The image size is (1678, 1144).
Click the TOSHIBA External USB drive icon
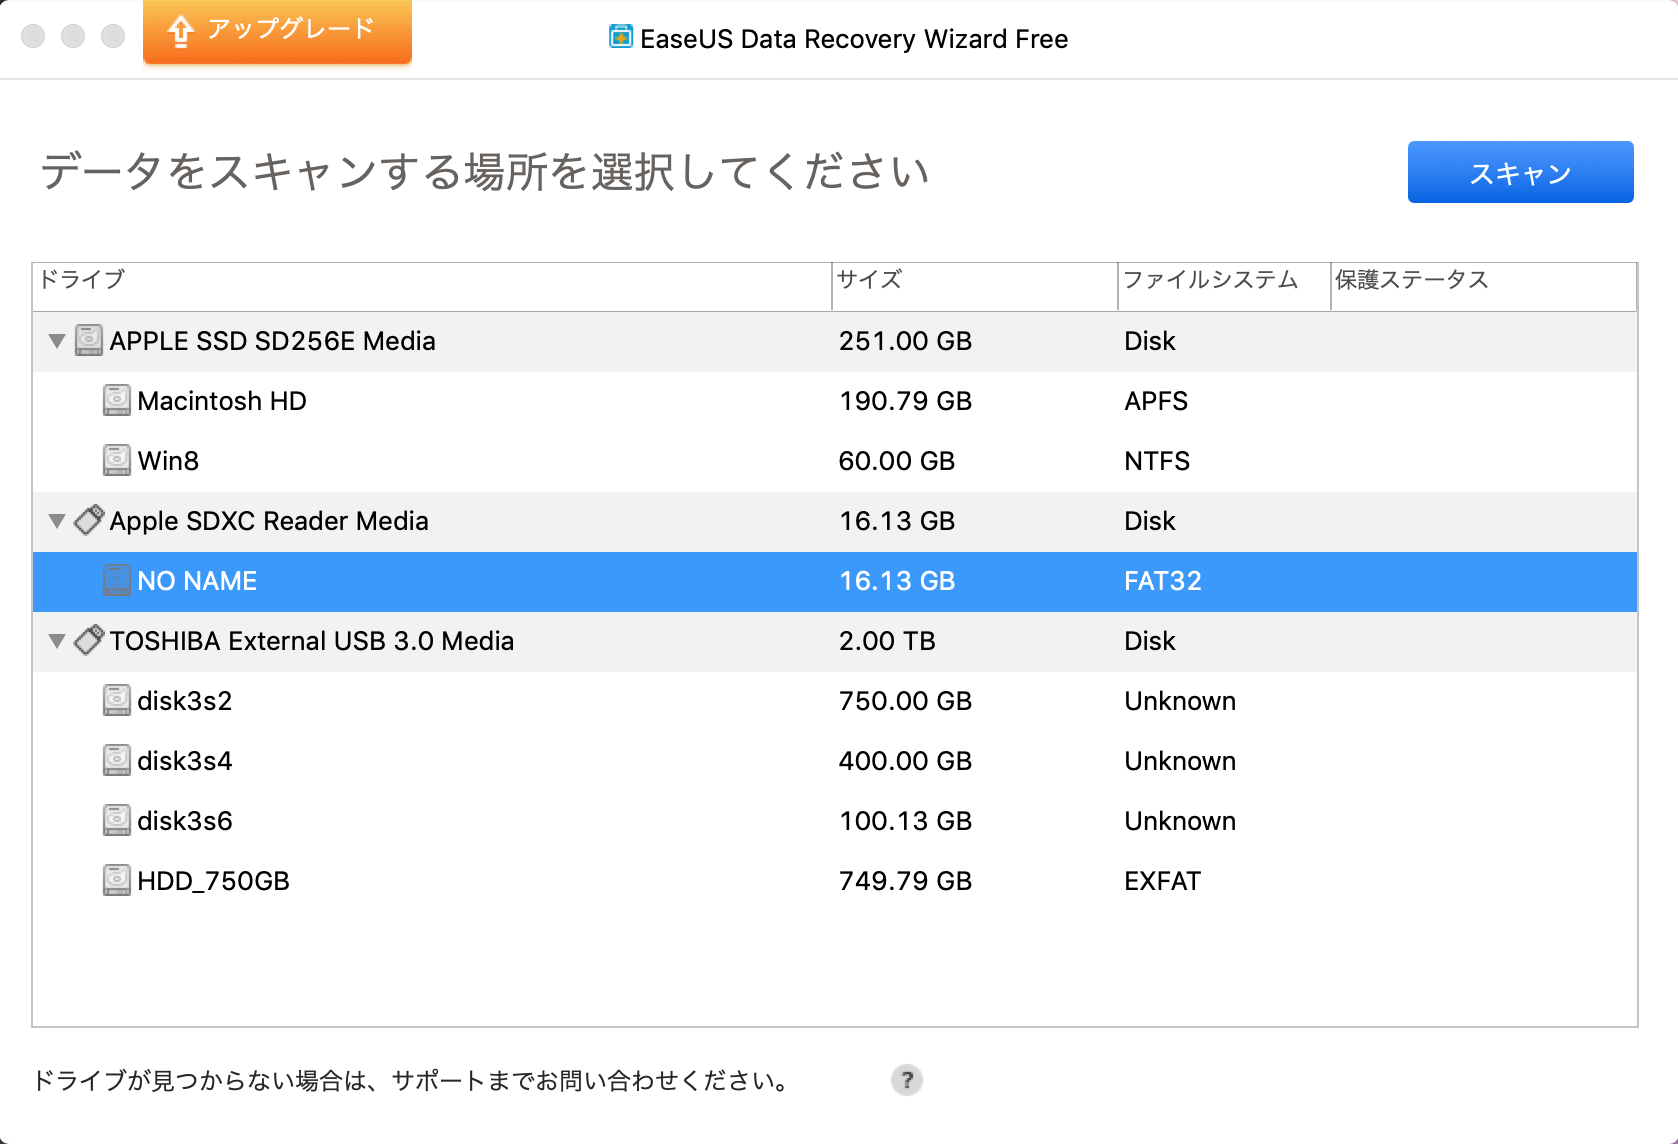[89, 640]
